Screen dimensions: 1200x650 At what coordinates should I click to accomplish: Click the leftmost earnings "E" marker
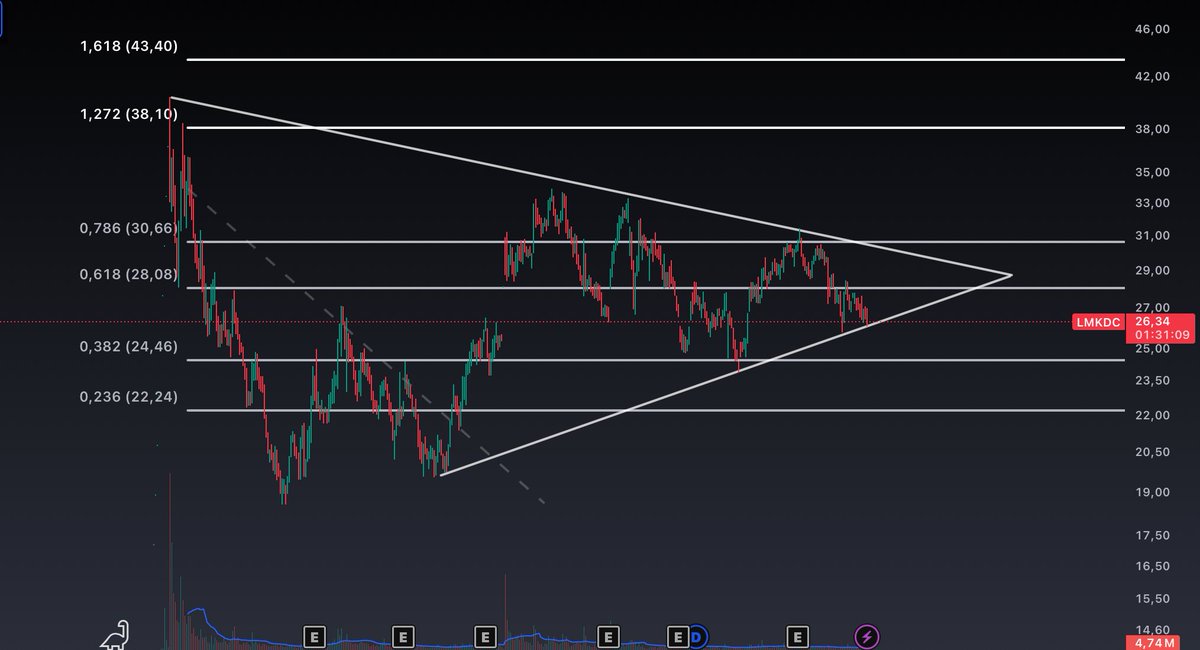pyautogui.click(x=314, y=635)
